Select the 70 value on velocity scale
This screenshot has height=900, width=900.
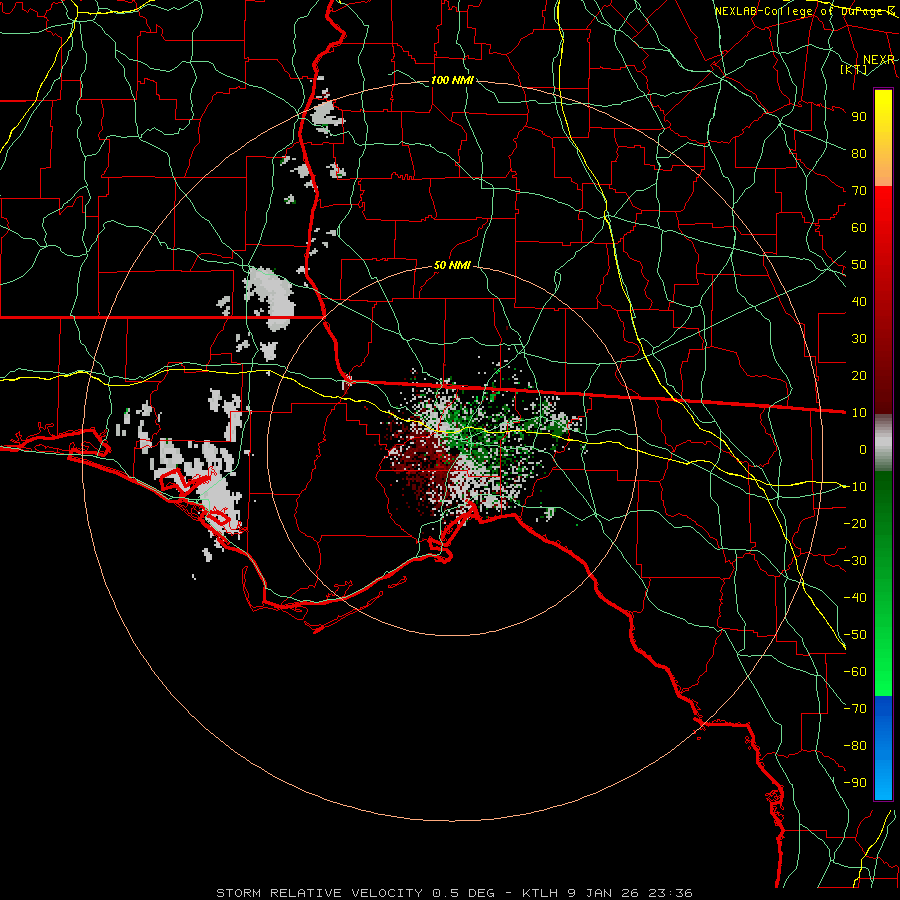pyautogui.click(x=859, y=191)
